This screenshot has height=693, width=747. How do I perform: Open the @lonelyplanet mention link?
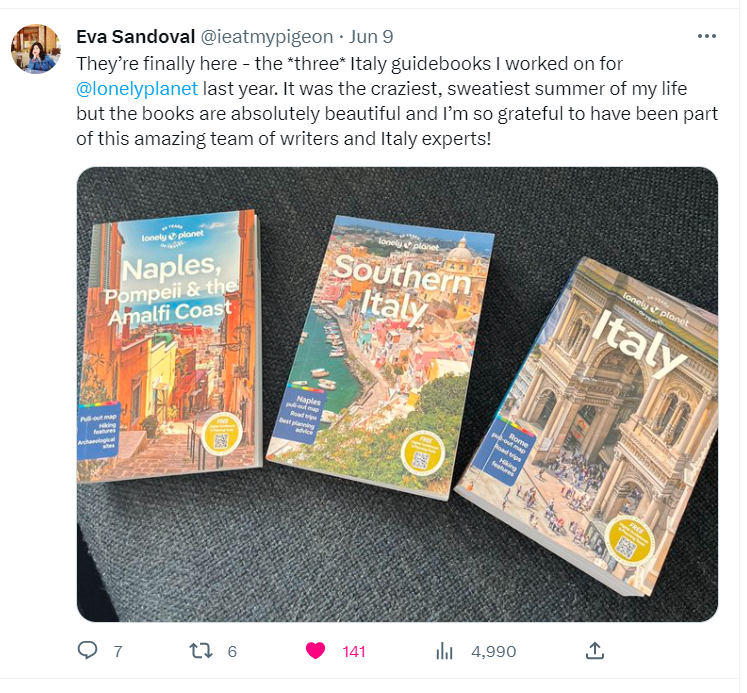click(x=137, y=89)
